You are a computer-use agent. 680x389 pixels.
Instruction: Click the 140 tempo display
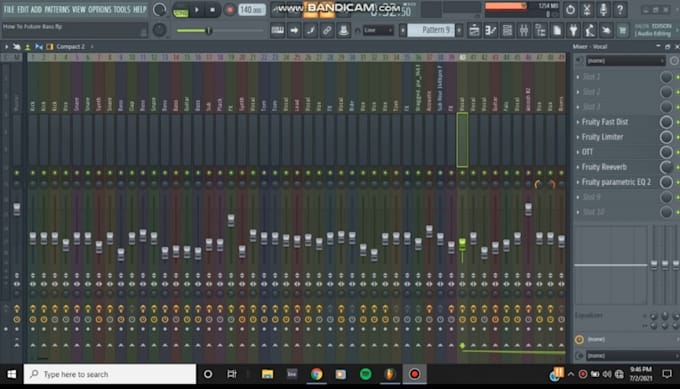pos(252,10)
